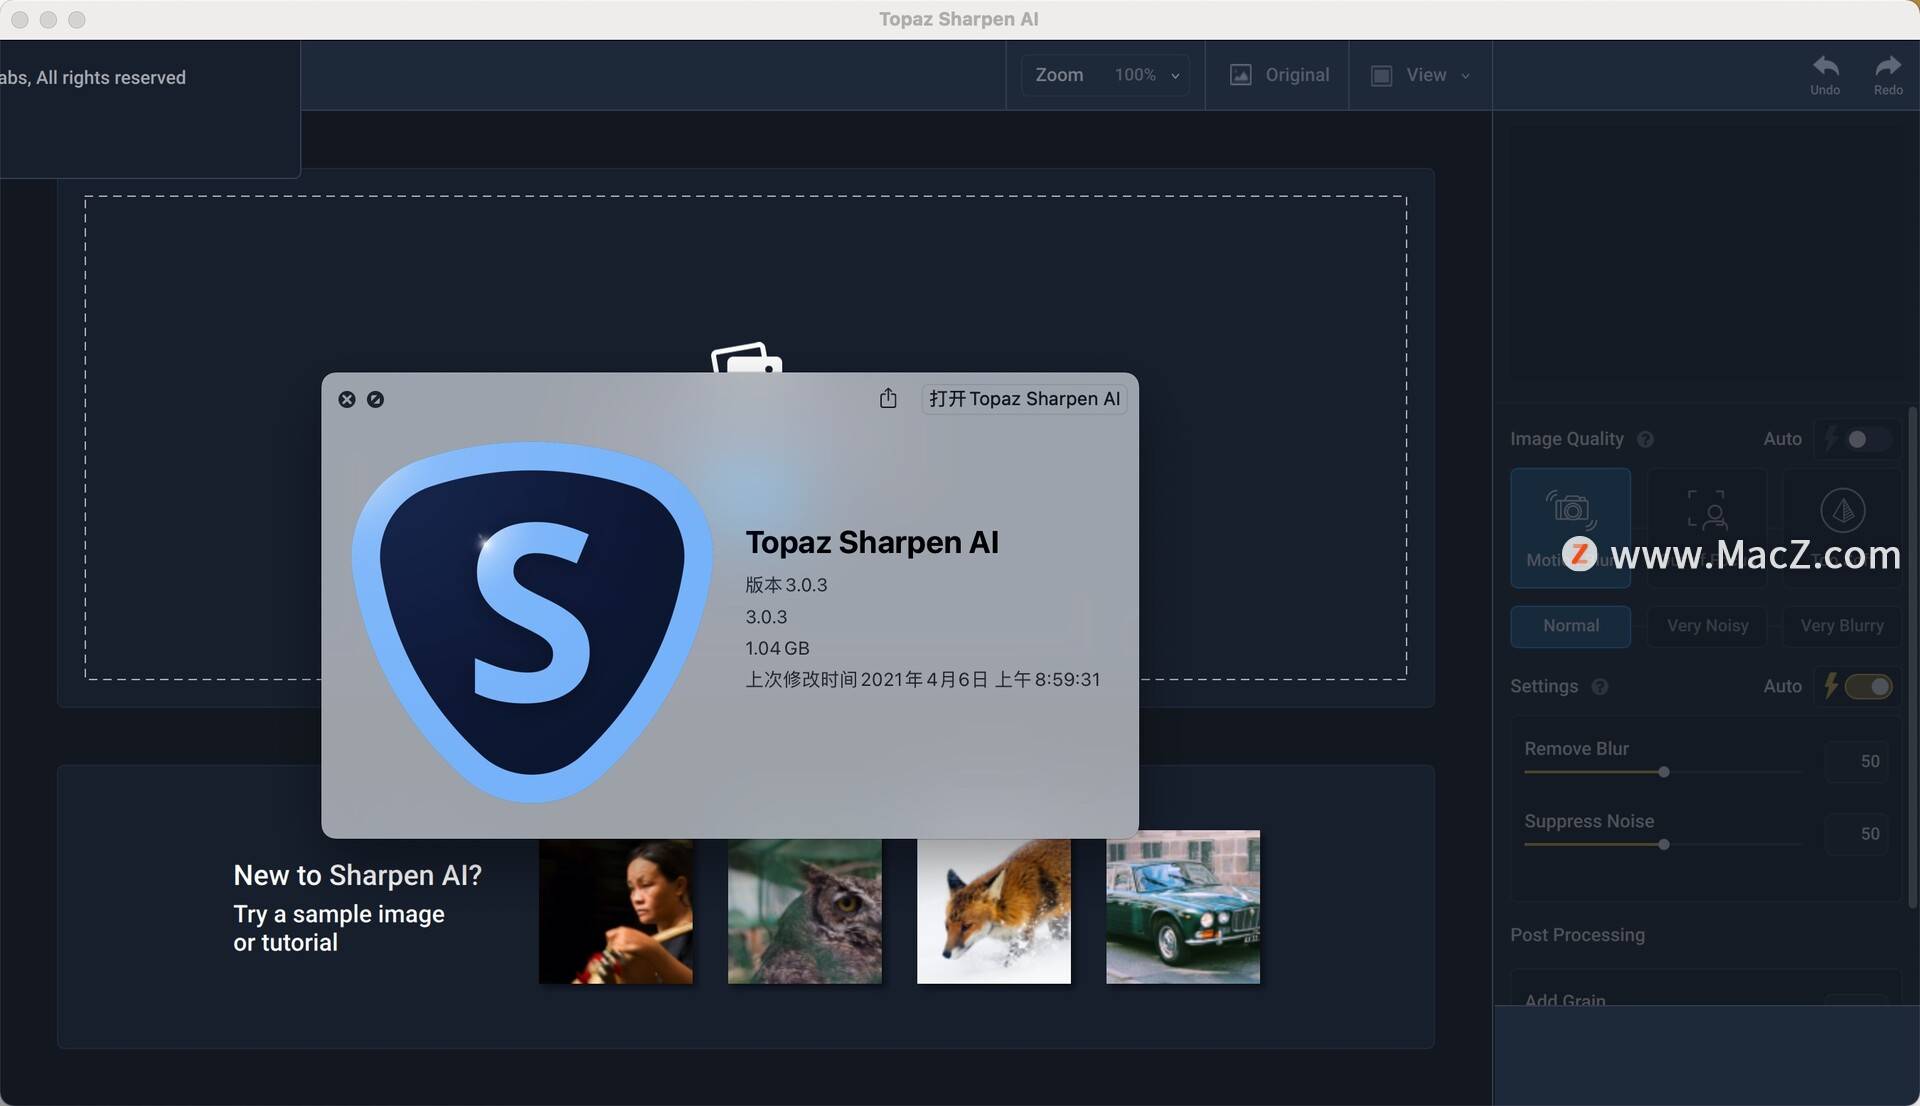Click the Add Grain label

[1565, 1000]
